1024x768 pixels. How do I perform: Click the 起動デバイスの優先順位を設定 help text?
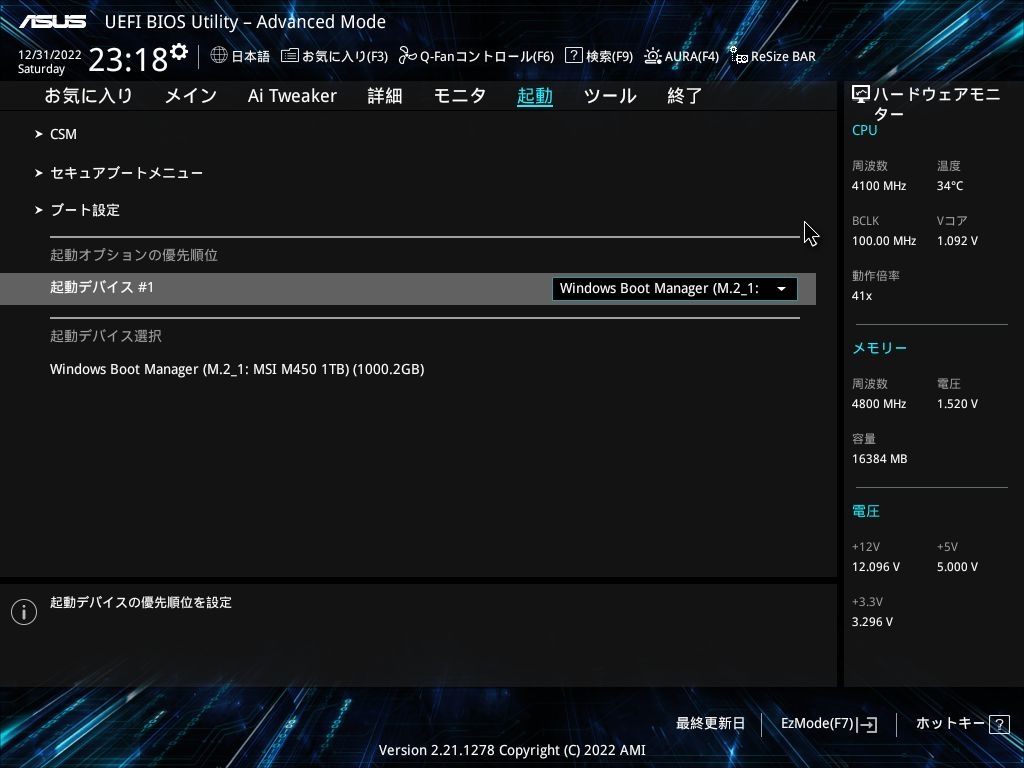coord(140,602)
